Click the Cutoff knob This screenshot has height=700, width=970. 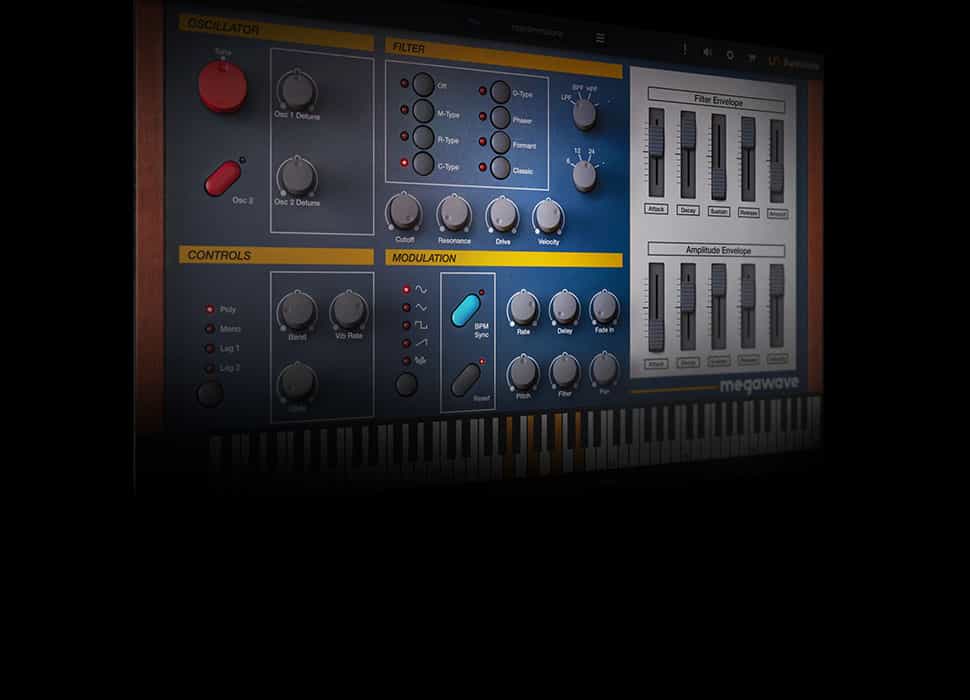tap(405, 212)
